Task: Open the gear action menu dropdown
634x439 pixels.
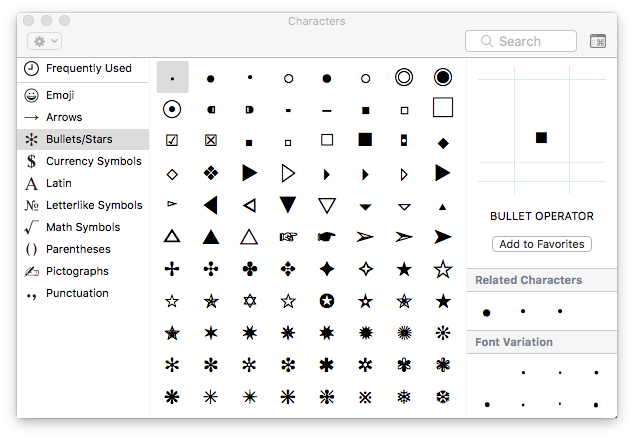Action: coord(44,41)
